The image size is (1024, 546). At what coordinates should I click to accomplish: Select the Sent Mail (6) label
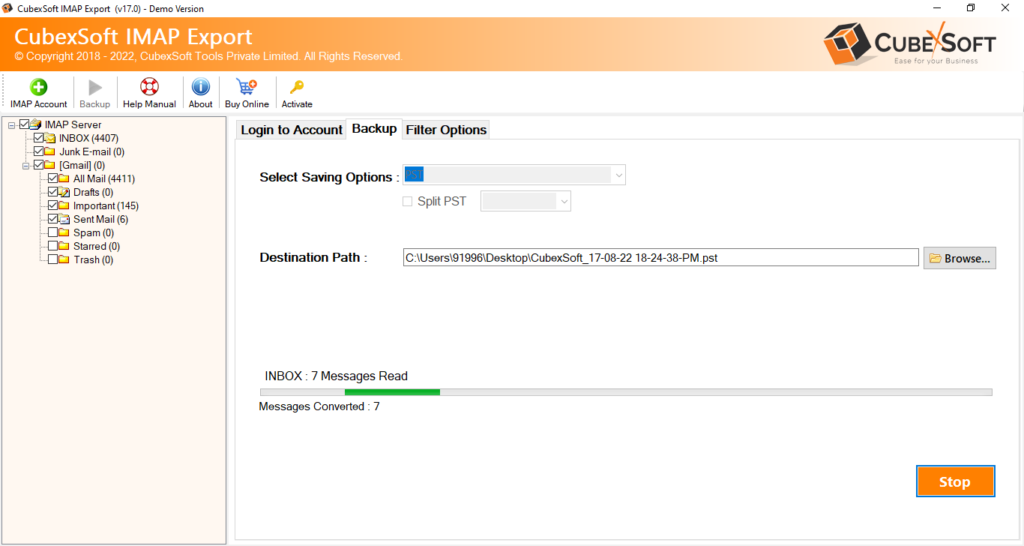point(101,219)
